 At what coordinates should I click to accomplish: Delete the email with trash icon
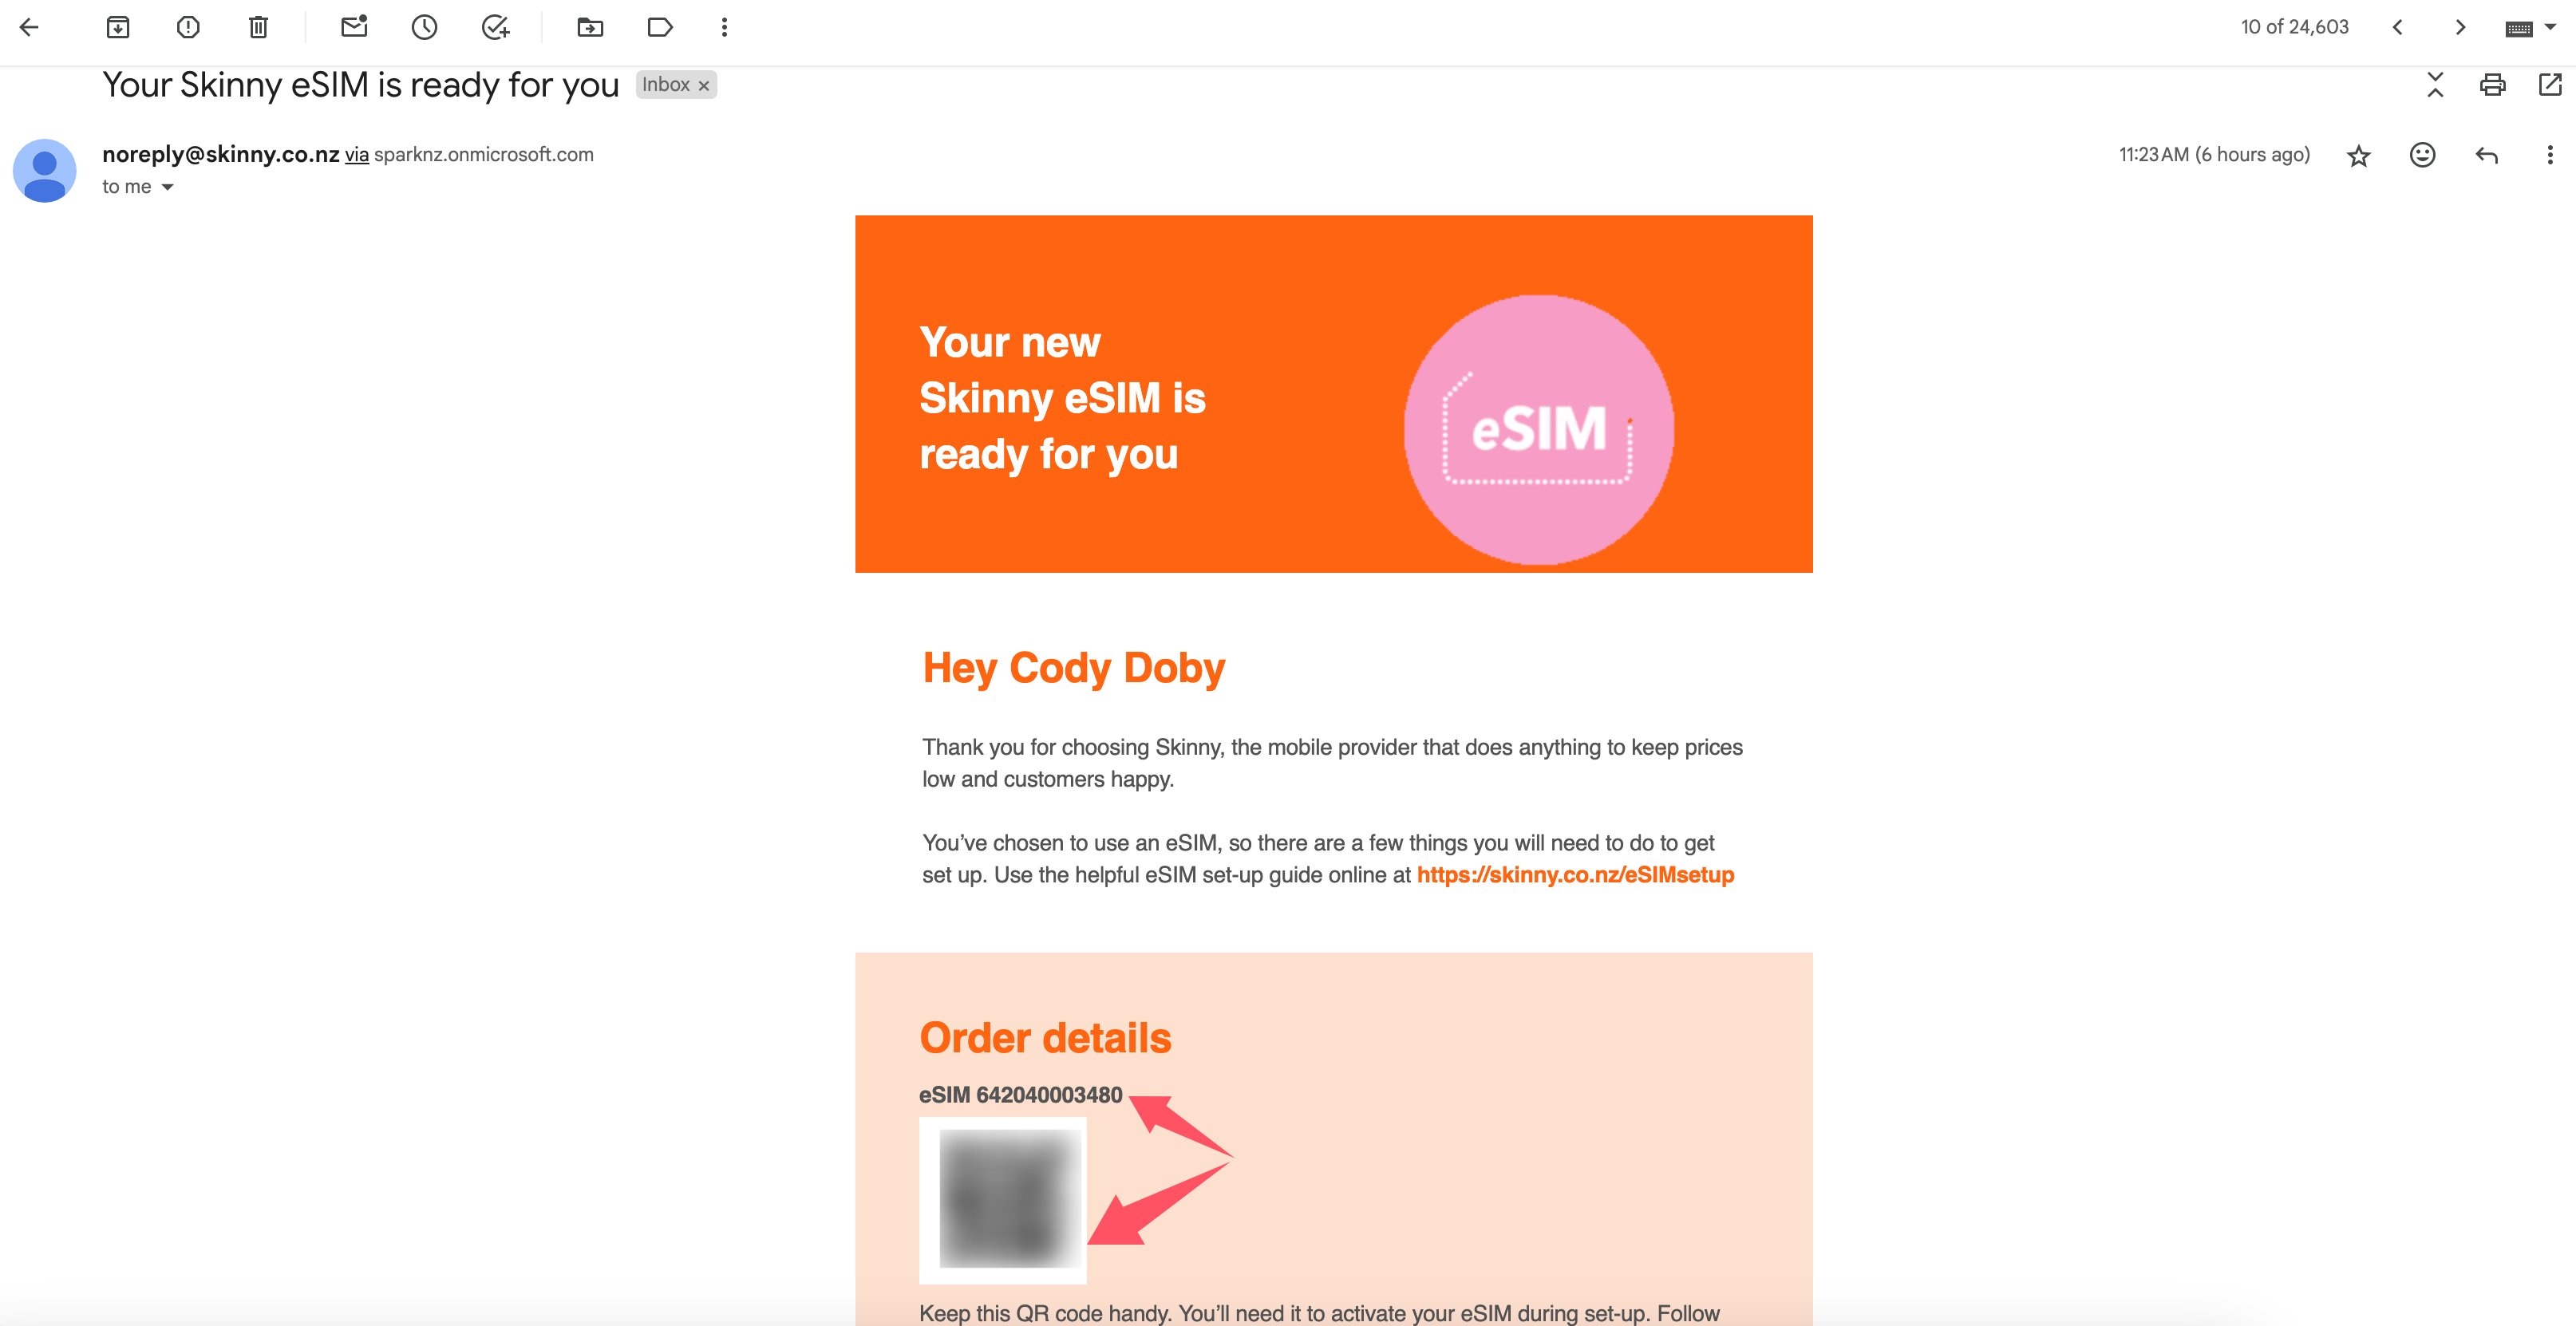(x=258, y=27)
